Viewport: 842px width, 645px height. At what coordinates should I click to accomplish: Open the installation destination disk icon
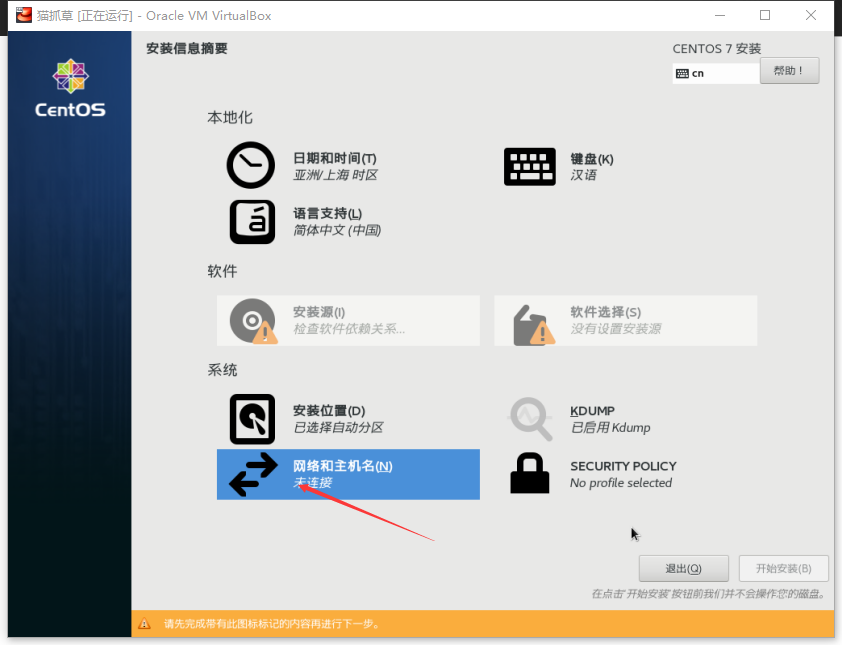[x=252, y=419]
